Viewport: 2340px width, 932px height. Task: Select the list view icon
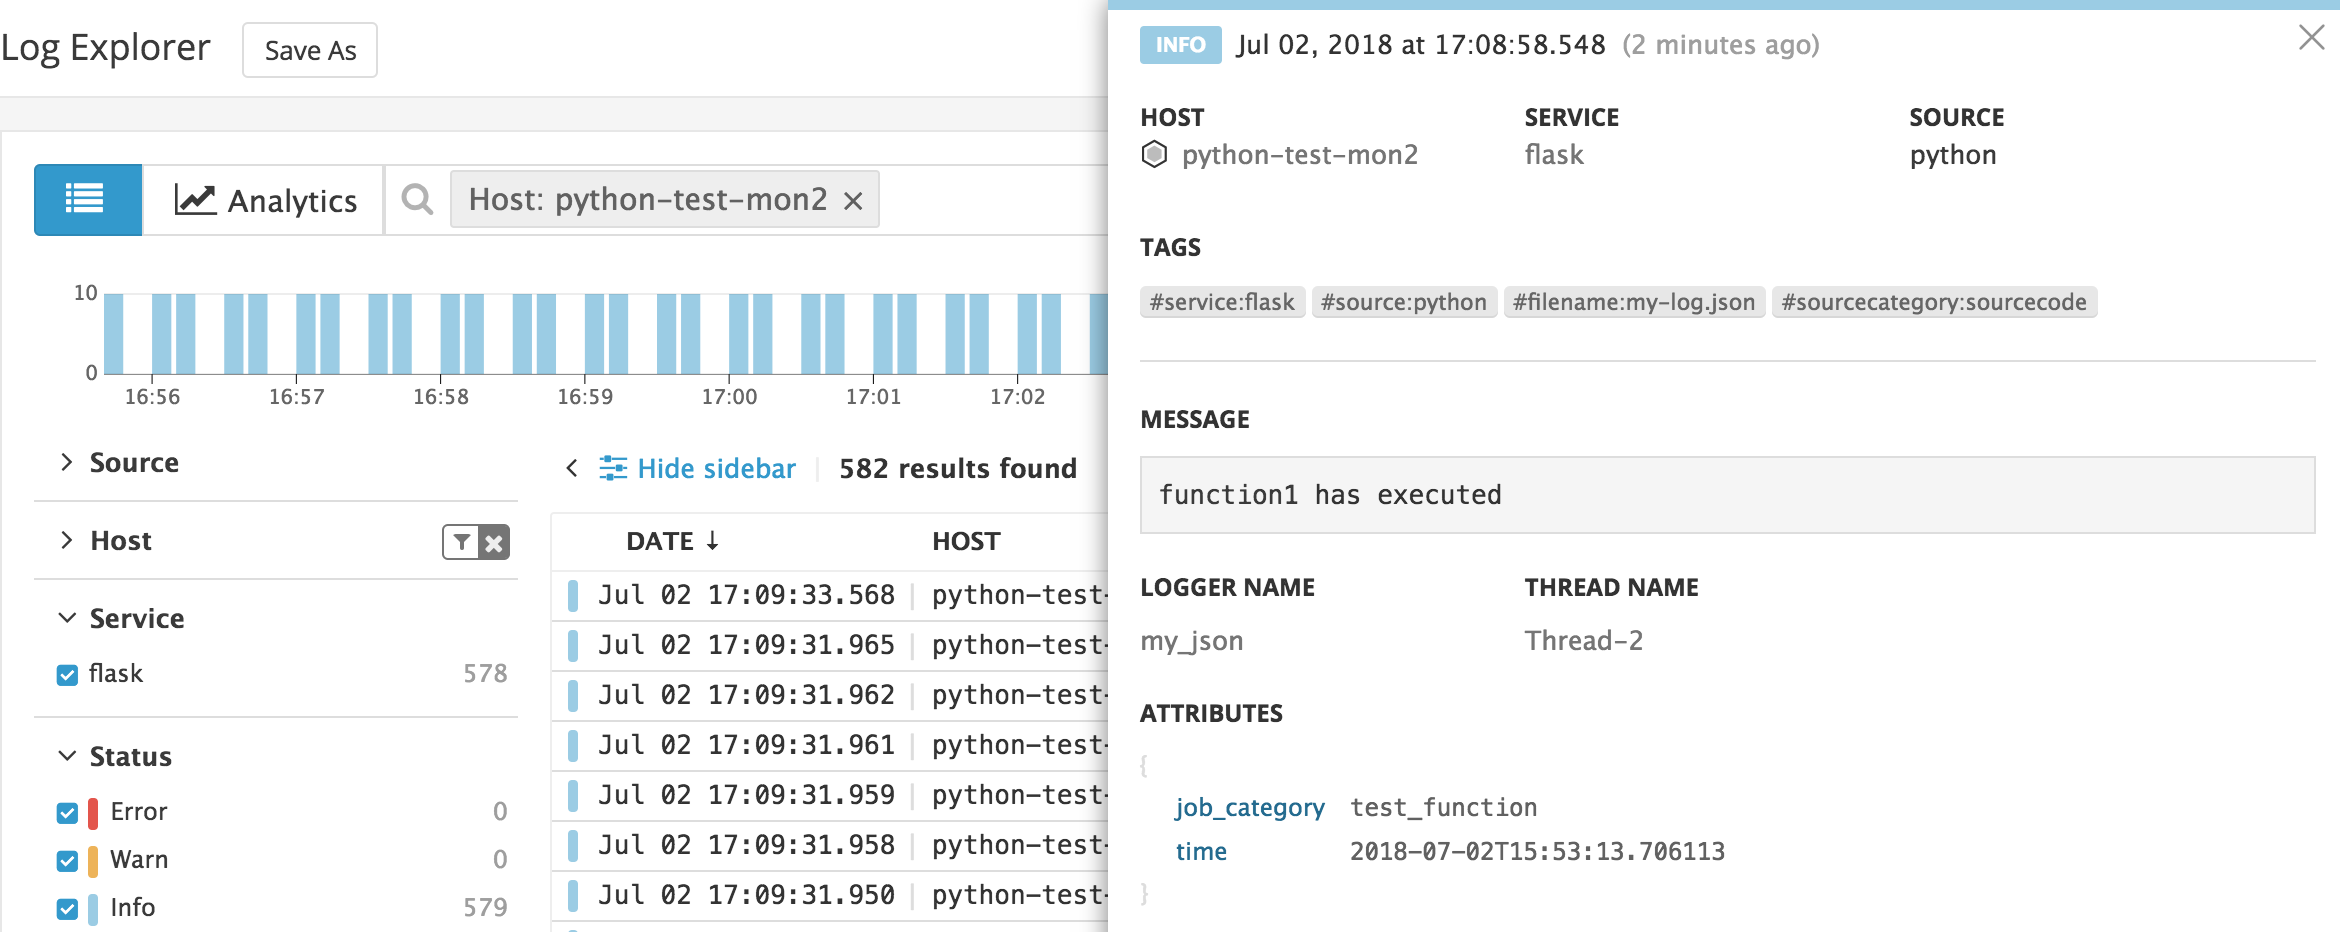tap(87, 199)
